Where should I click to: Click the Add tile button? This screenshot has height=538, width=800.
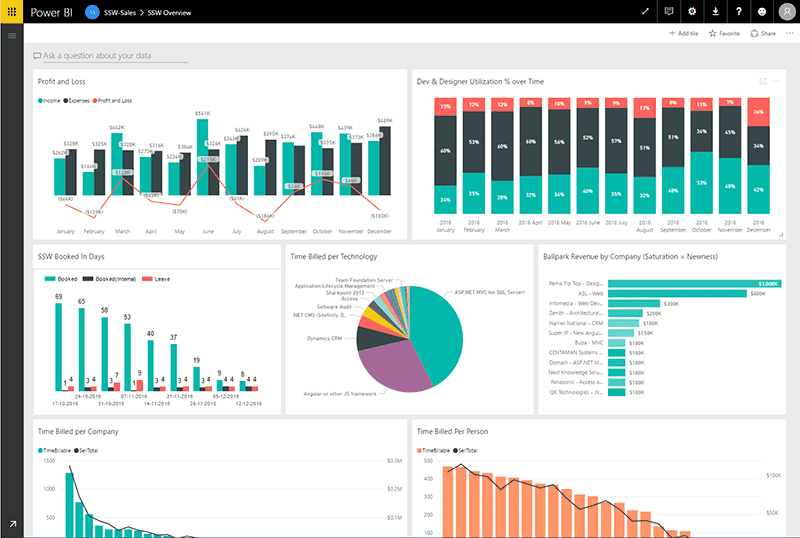[x=684, y=34]
